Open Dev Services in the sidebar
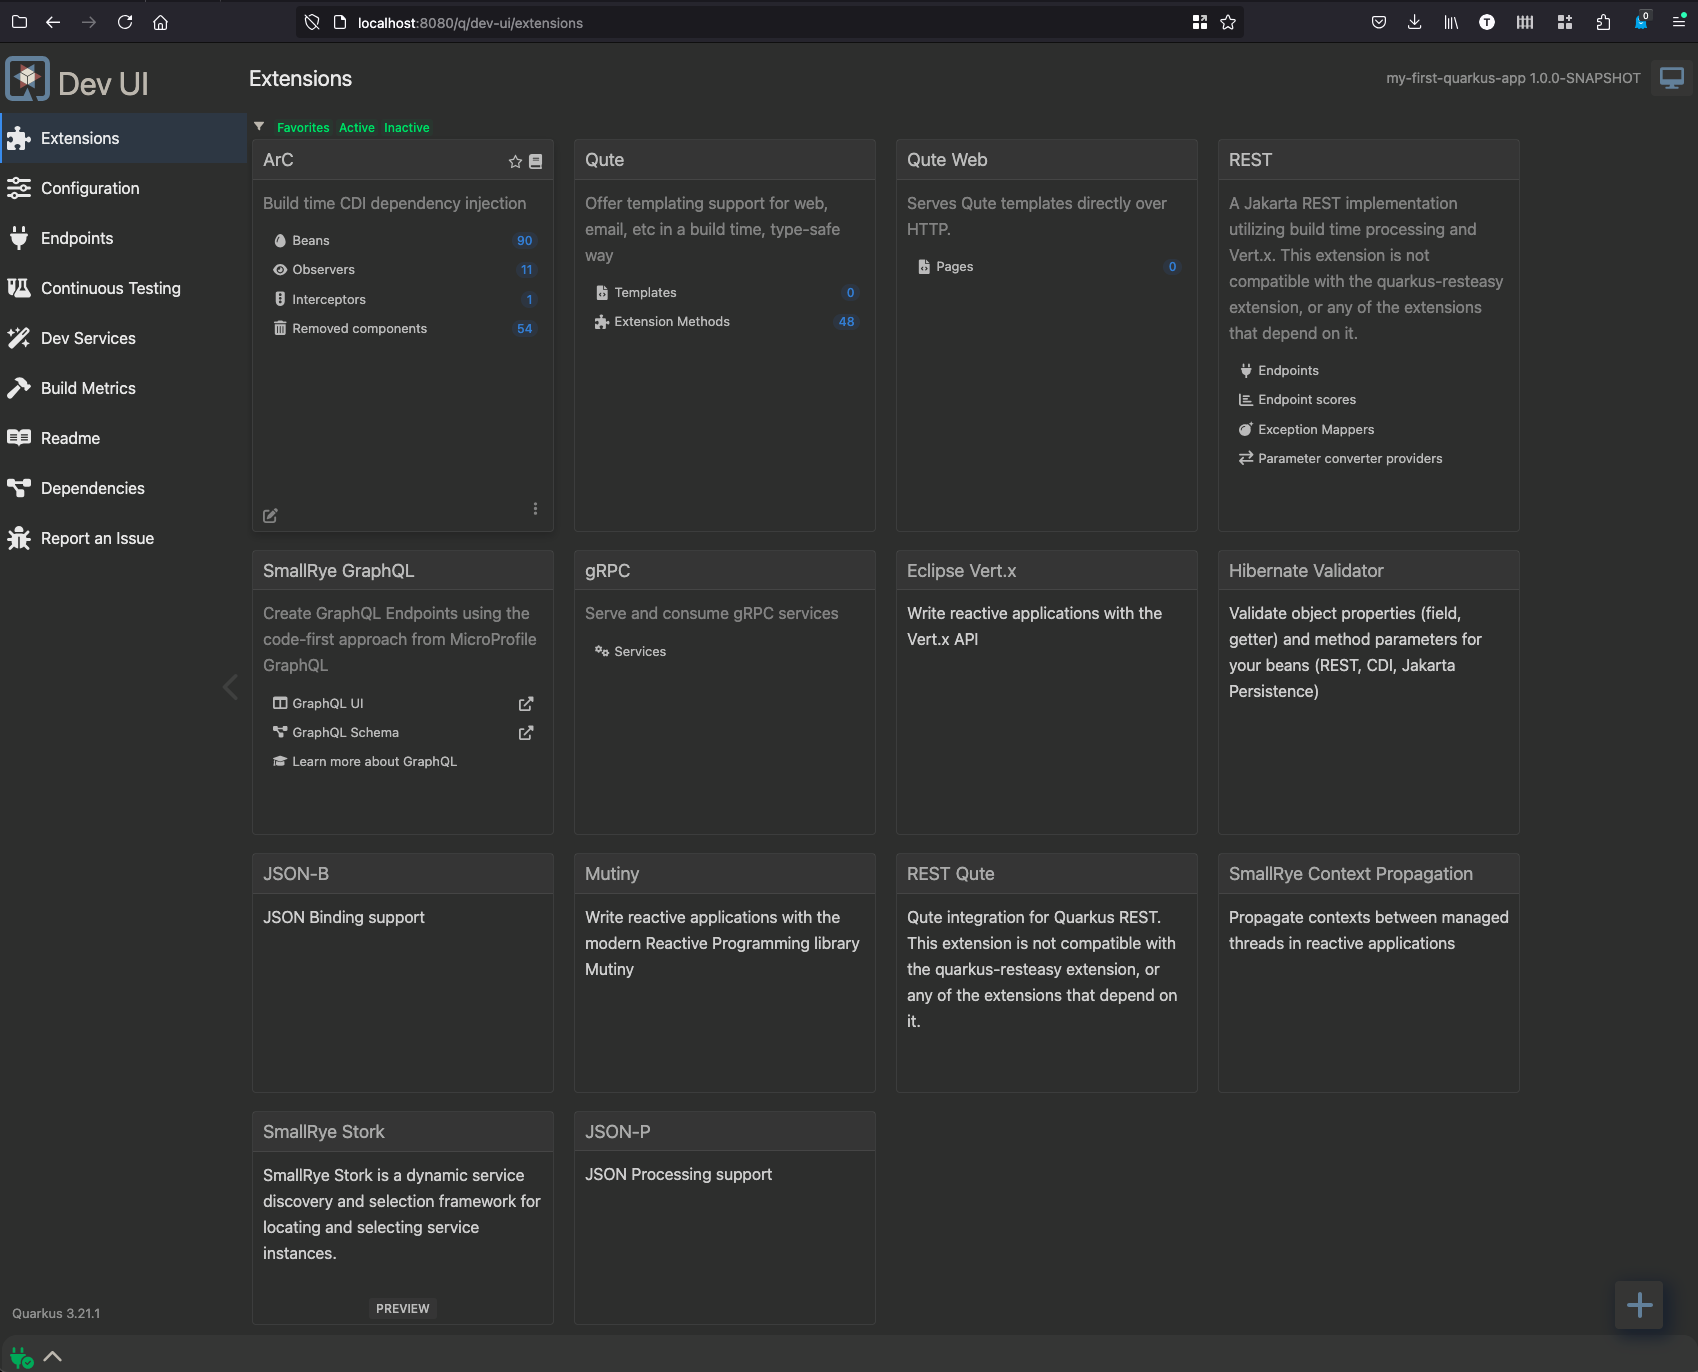1698x1372 pixels. [123, 338]
